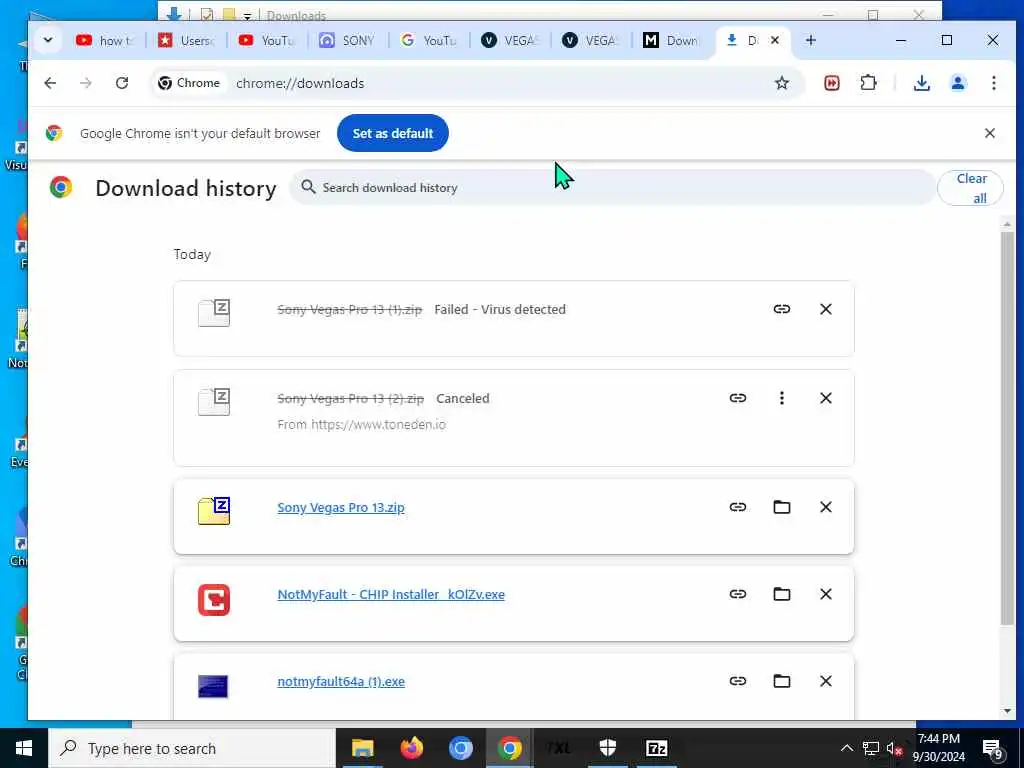Open Windows Security shield in taskbar

pyautogui.click(x=607, y=748)
